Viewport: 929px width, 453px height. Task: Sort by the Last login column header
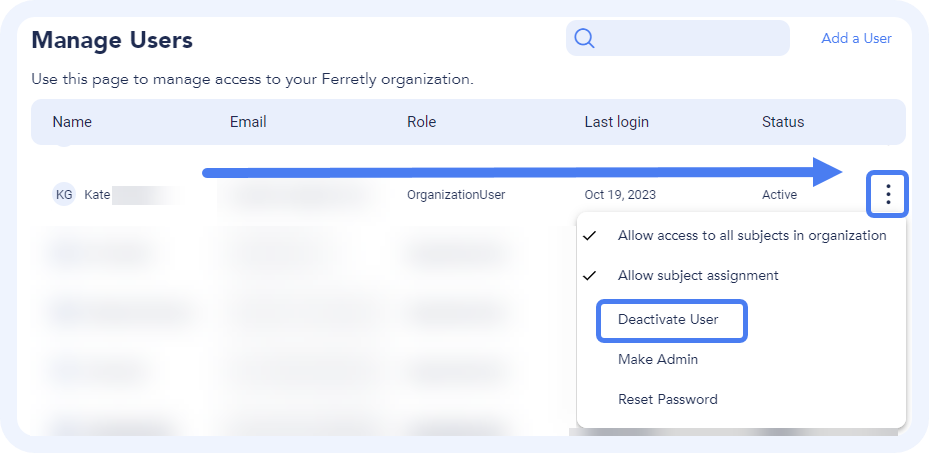[x=616, y=122]
